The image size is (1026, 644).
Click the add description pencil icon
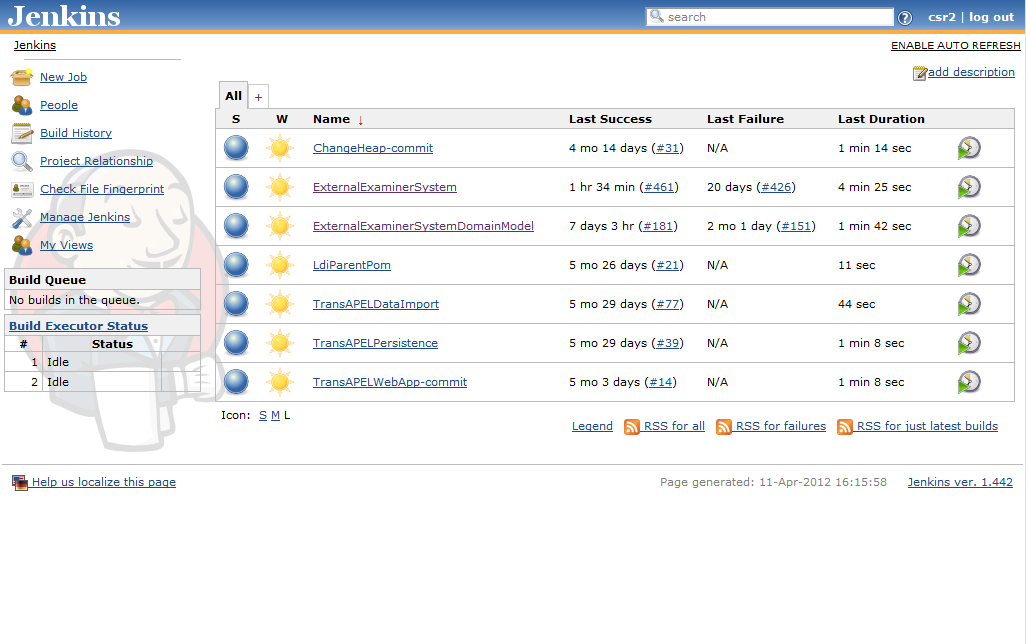point(918,72)
